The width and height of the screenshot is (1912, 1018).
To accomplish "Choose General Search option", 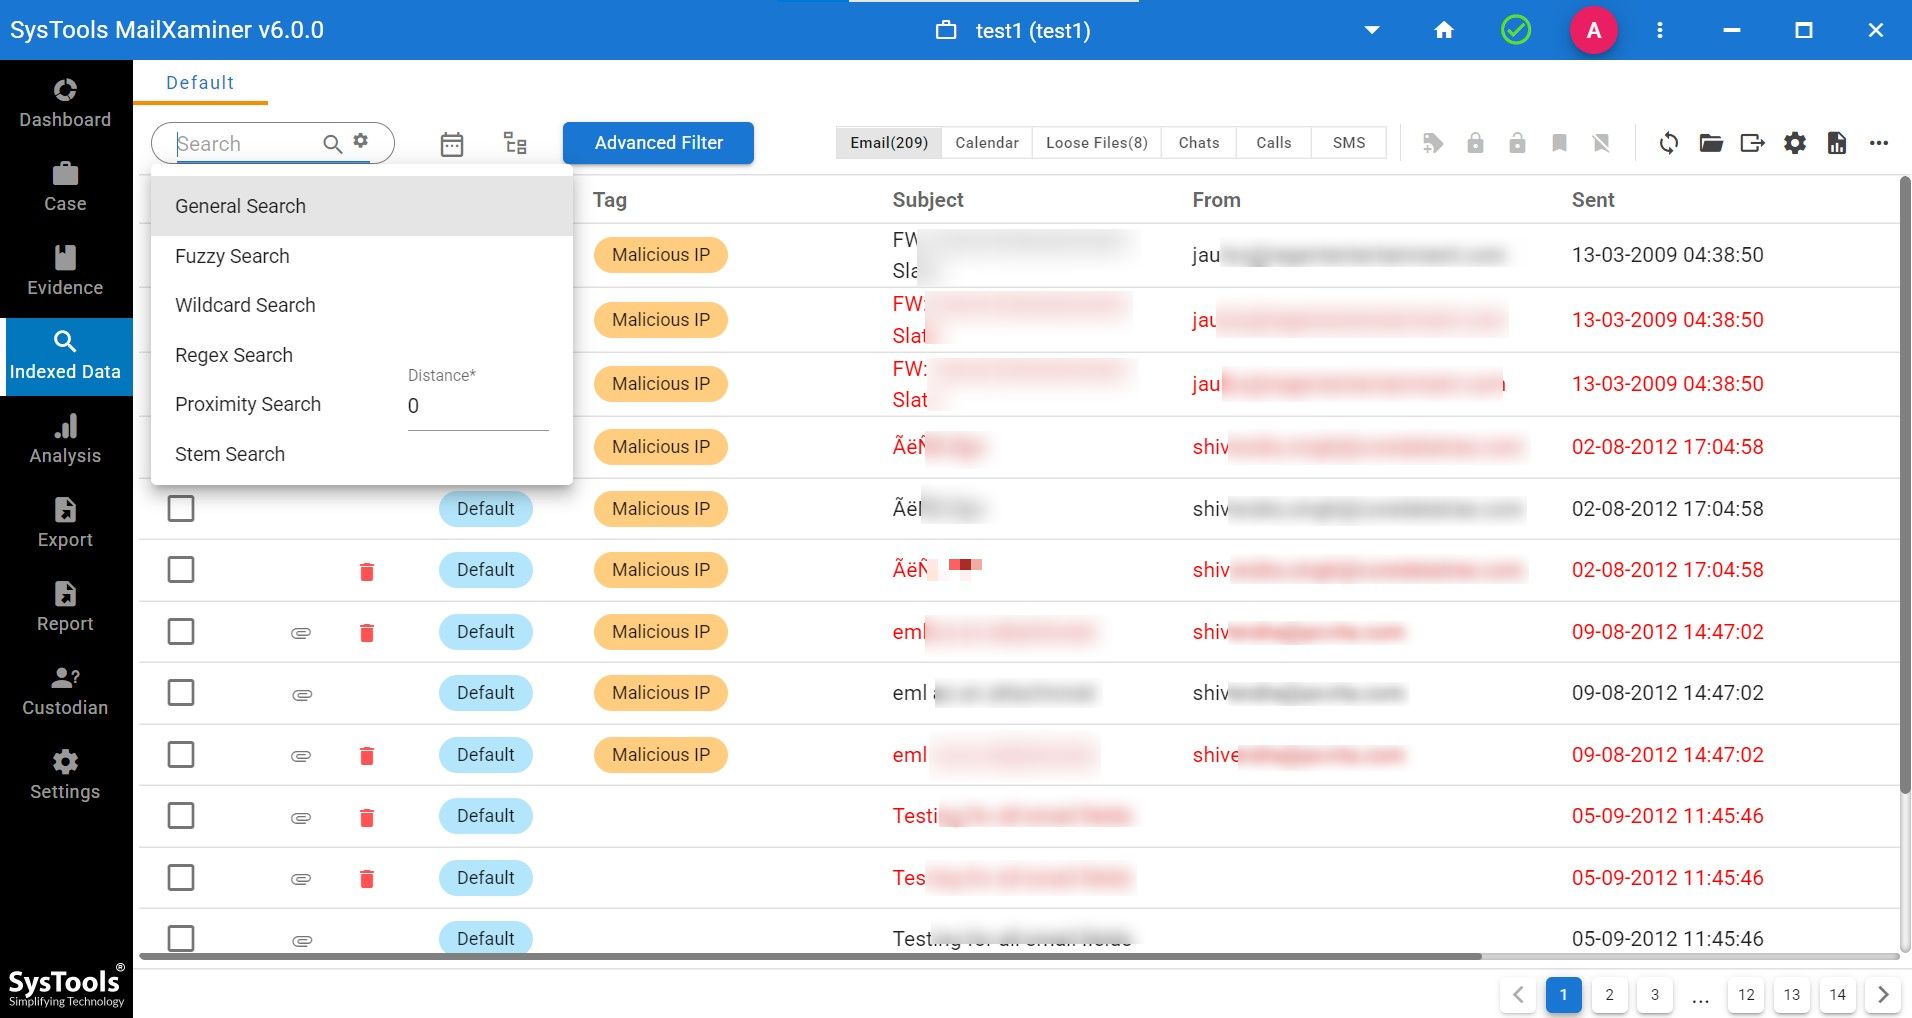I will click(362, 206).
